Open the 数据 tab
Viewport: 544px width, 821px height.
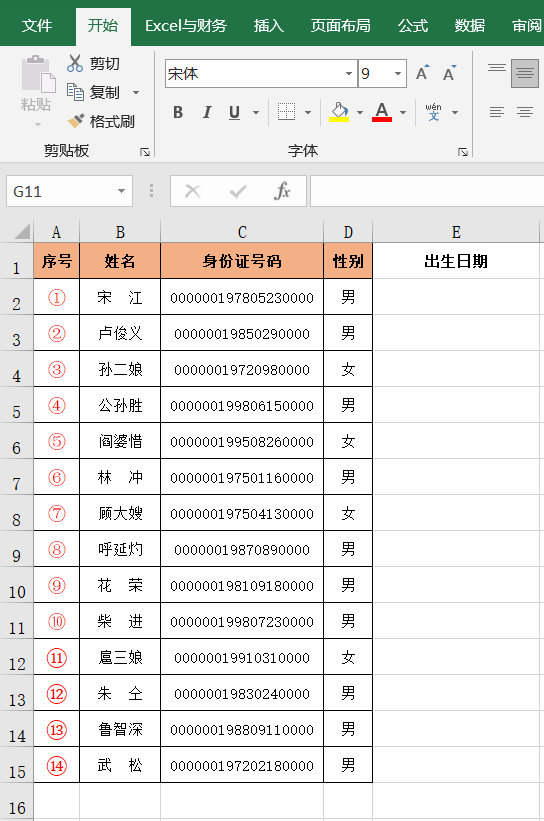click(x=470, y=25)
